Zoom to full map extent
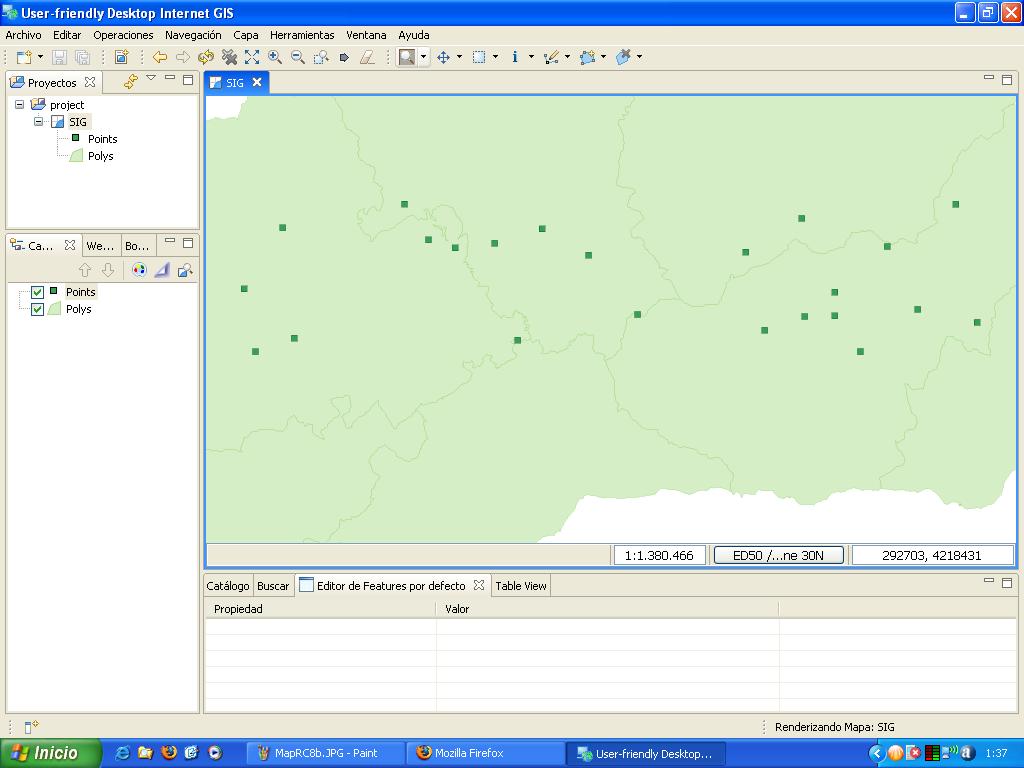This screenshot has height=768, width=1024. [x=252, y=58]
